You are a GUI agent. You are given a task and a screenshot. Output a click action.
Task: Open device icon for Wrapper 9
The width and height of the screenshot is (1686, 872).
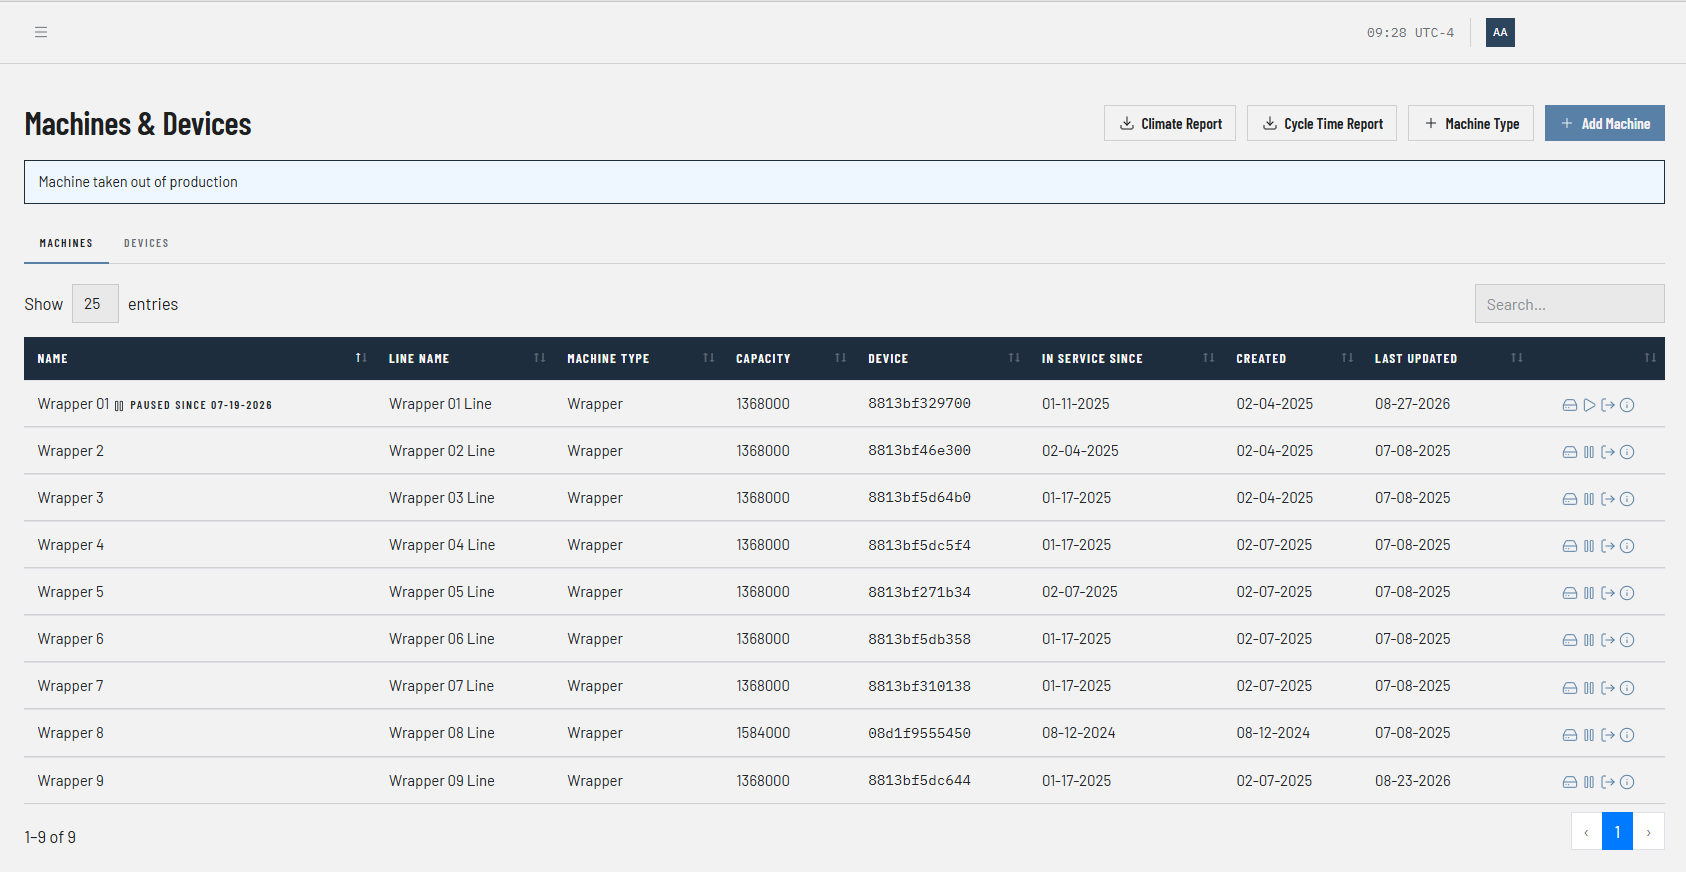point(1570,782)
